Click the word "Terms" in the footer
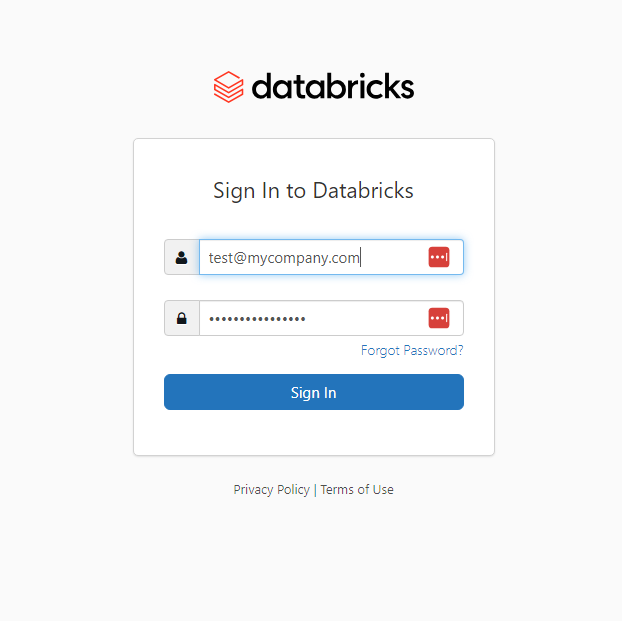Image resolution: width=622 pixels, height=621 pixels. 337,490
